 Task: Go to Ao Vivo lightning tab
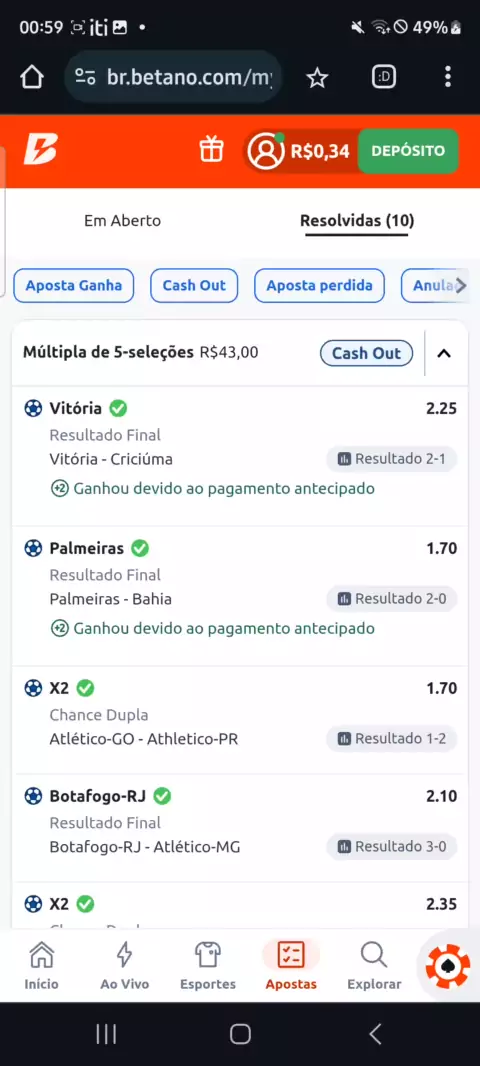(x=124, y=965)
